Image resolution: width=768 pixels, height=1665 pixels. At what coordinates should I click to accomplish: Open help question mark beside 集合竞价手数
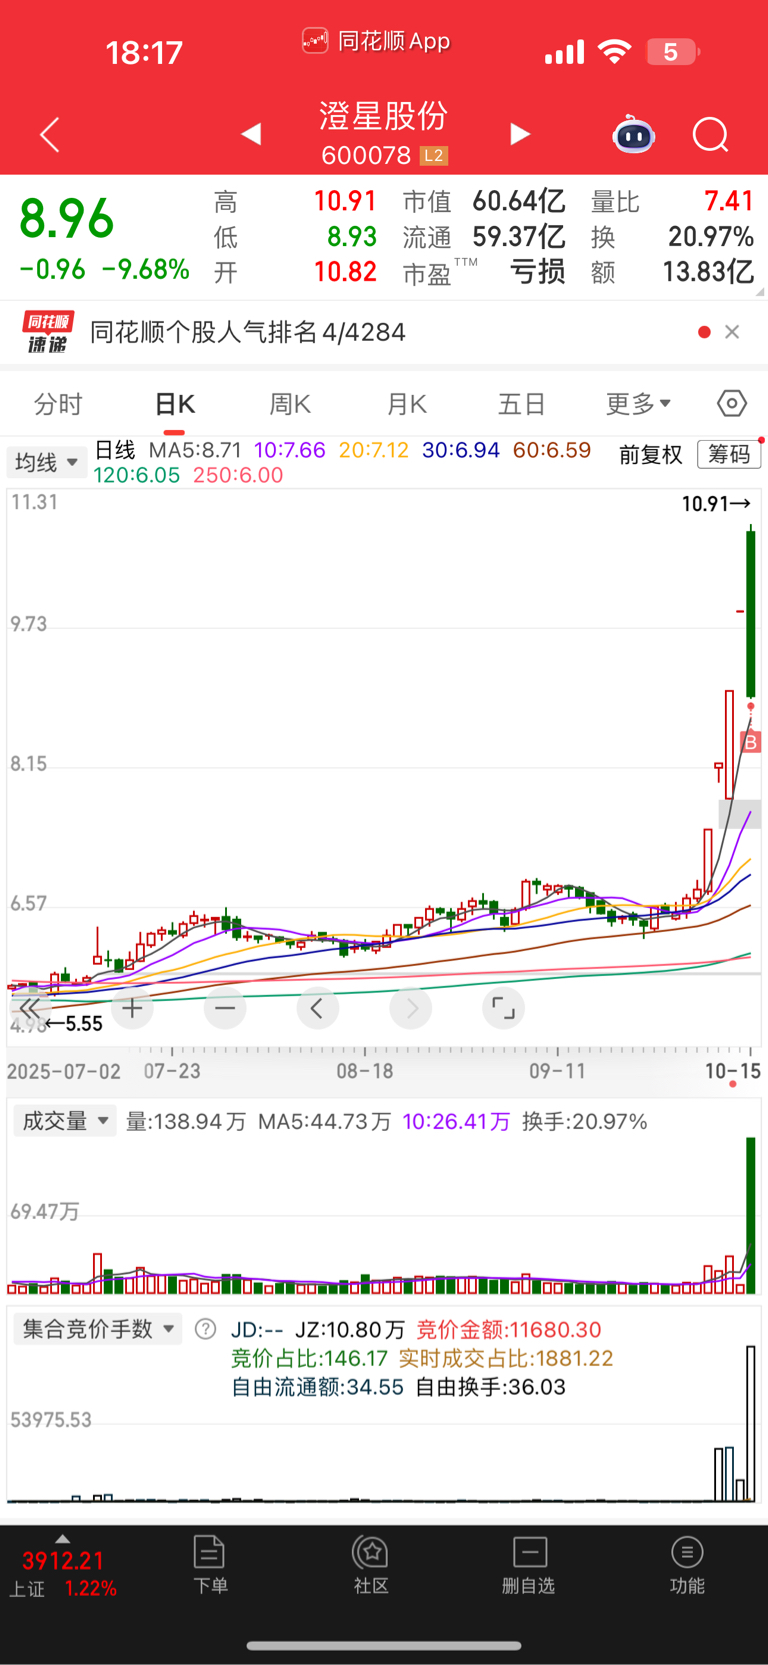[x=205, y=1329]
